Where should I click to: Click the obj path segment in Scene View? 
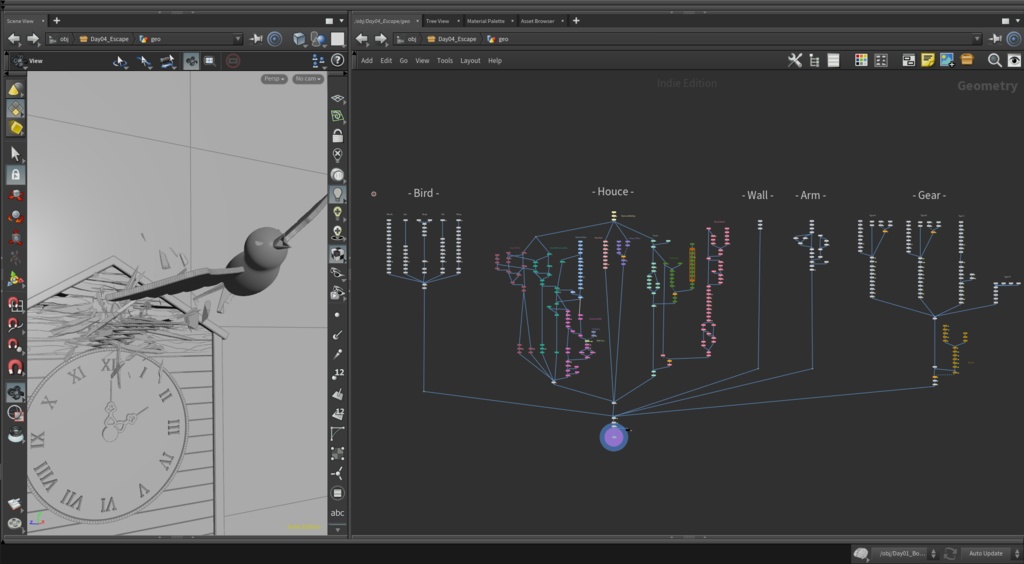coord(64,39)
